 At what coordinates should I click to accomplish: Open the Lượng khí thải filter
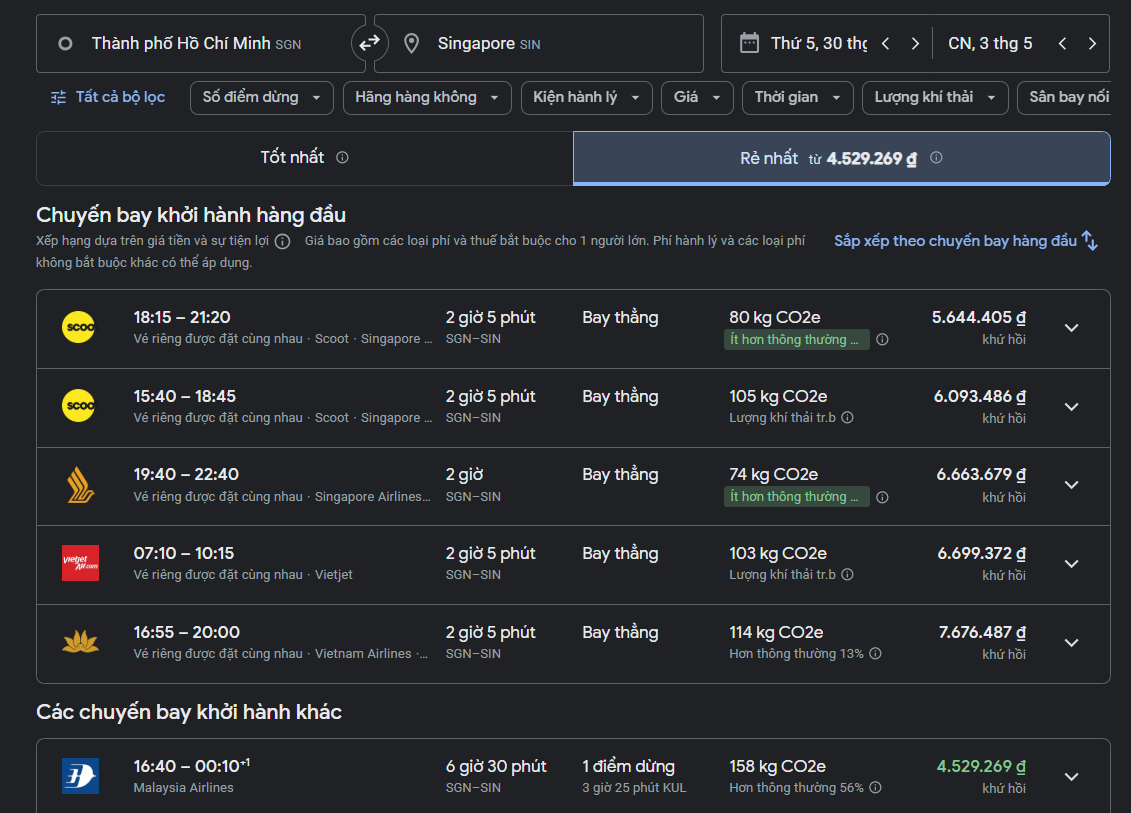click(x=934, y=98)
